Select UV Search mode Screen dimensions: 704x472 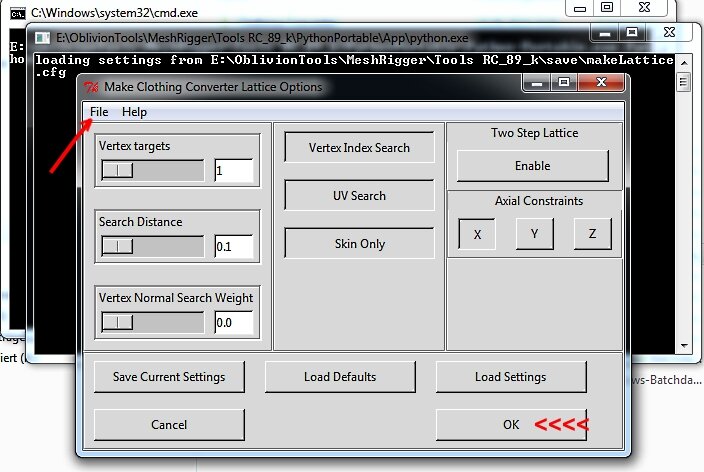tap(359, 196)
